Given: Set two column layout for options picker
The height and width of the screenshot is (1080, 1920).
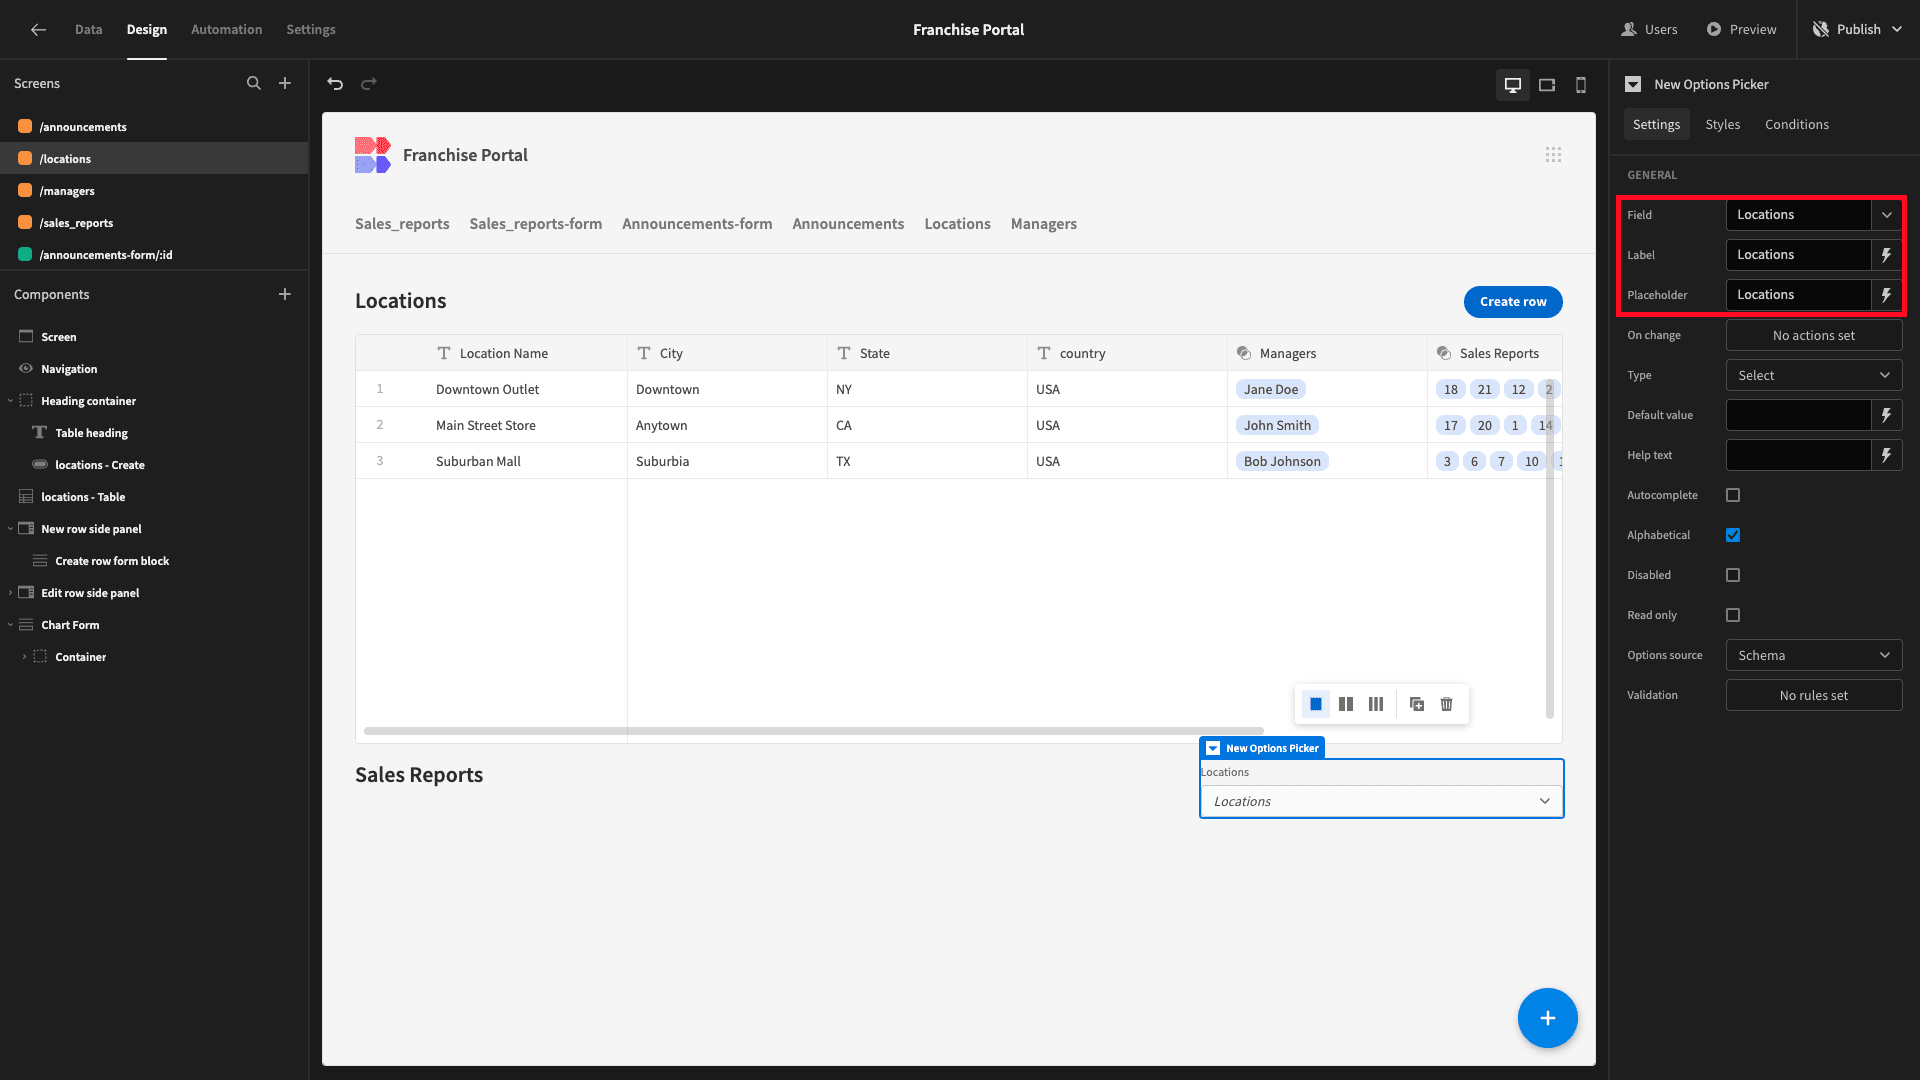Looking at the screenshot, I should 1346,704.
